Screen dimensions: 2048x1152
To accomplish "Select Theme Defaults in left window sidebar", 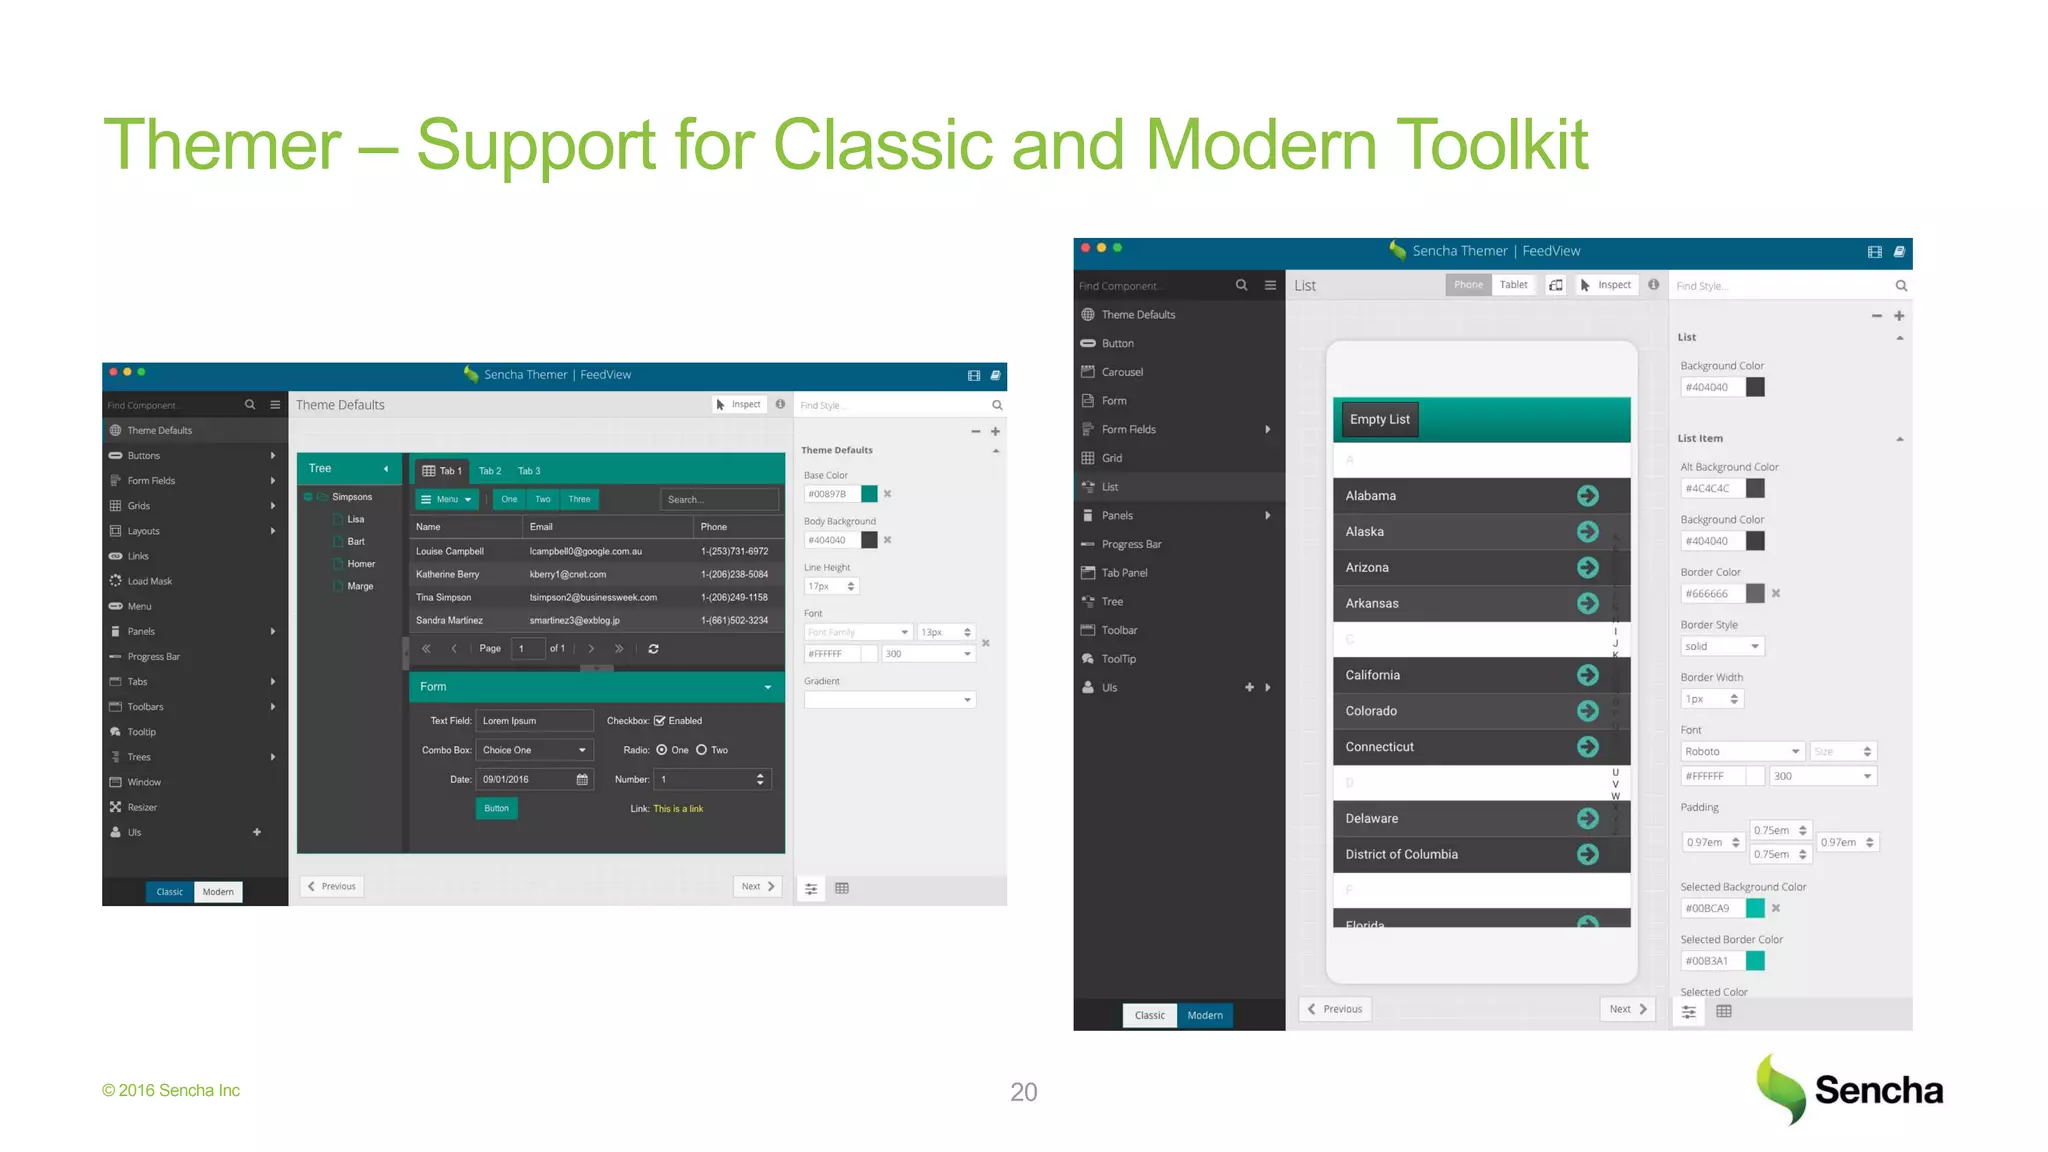I will [x=195, y=430].
